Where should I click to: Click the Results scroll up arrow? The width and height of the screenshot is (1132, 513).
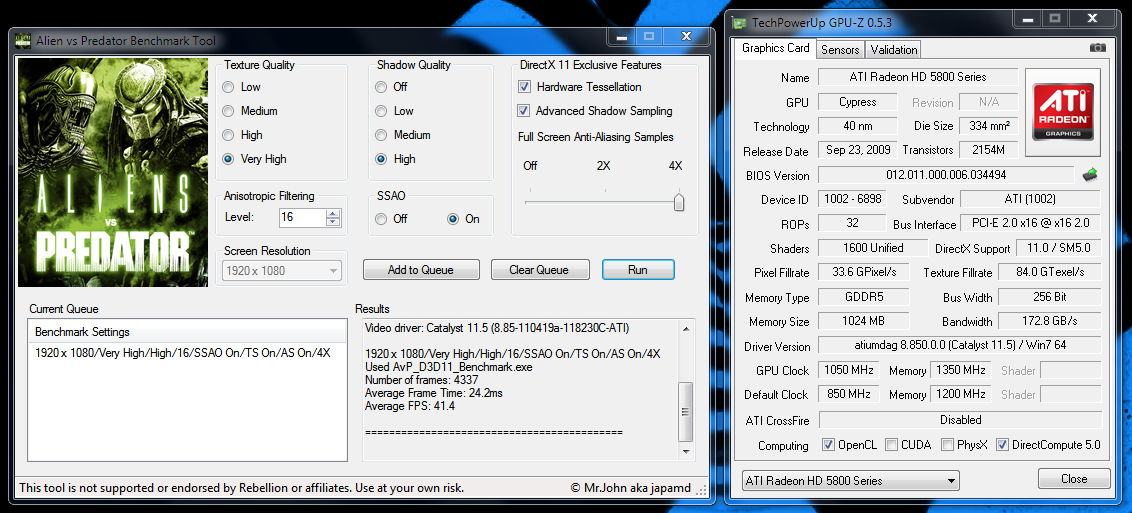(687, 328)
